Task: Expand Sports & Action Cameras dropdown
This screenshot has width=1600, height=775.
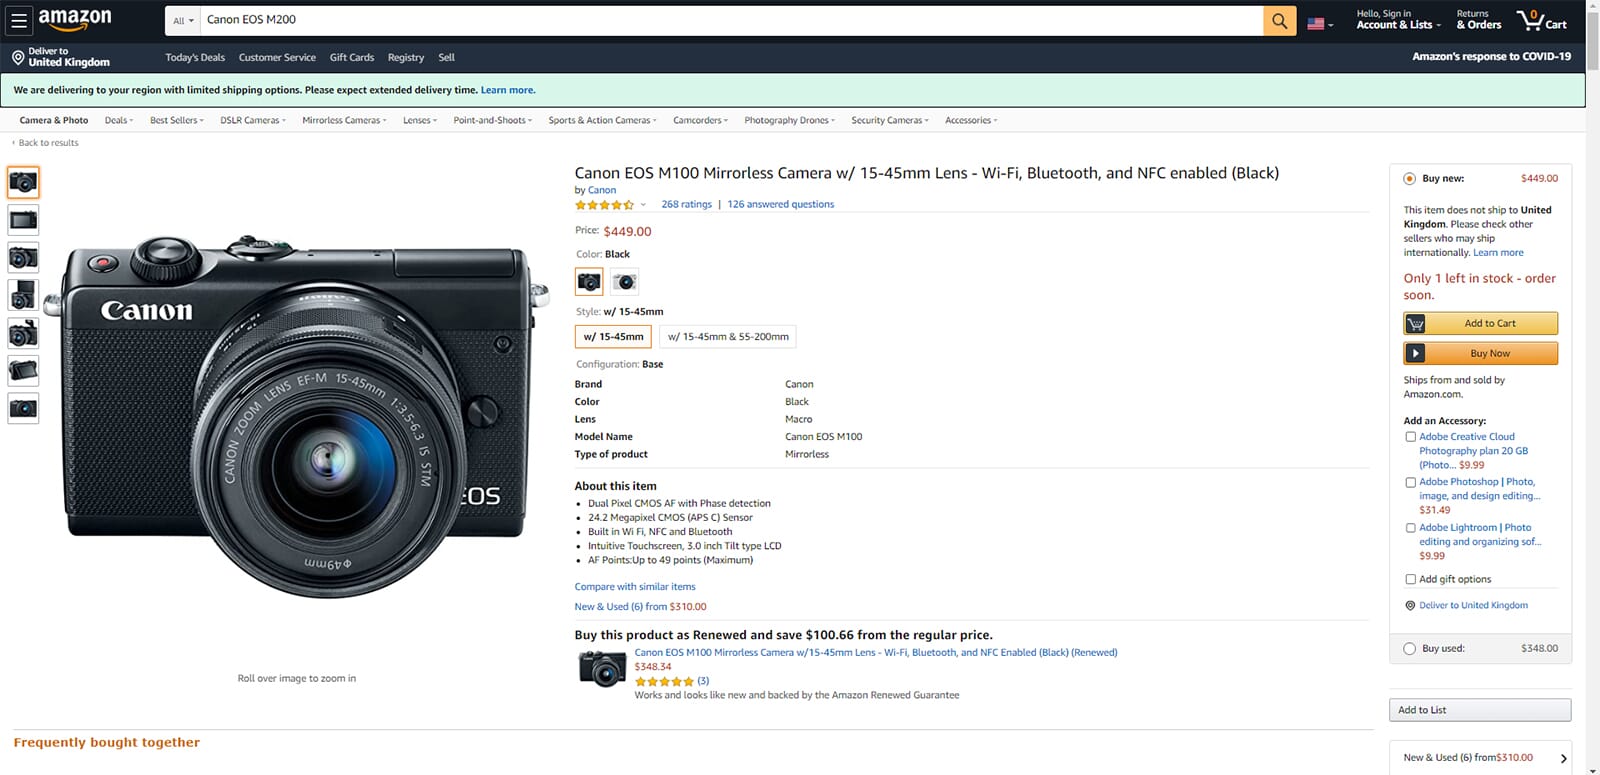Action: (x=602, y=120)
